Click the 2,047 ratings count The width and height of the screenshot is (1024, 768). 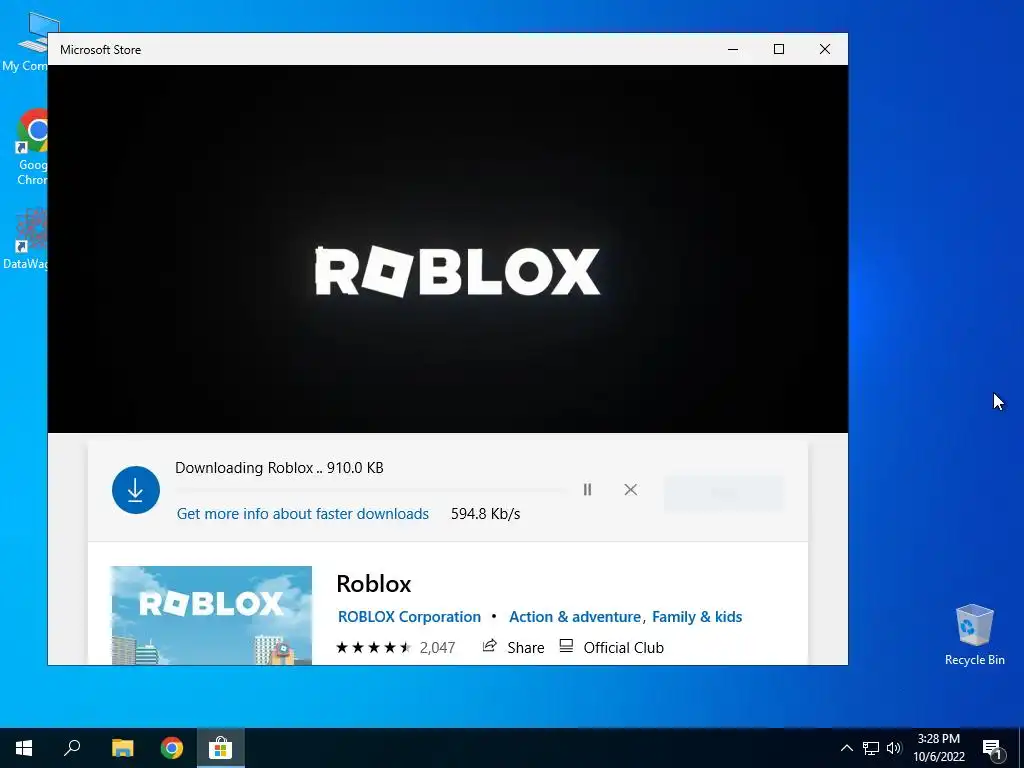click(437, 647)
